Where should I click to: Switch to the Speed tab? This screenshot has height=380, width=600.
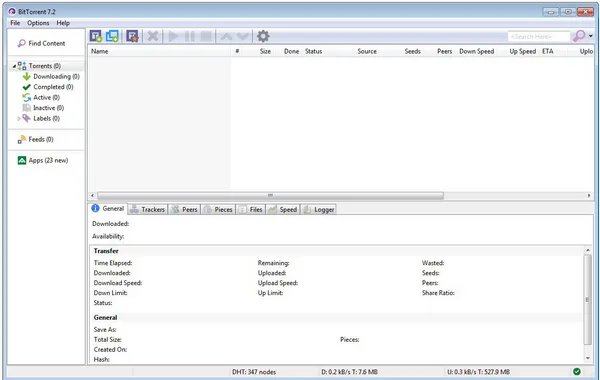point(282,209)
